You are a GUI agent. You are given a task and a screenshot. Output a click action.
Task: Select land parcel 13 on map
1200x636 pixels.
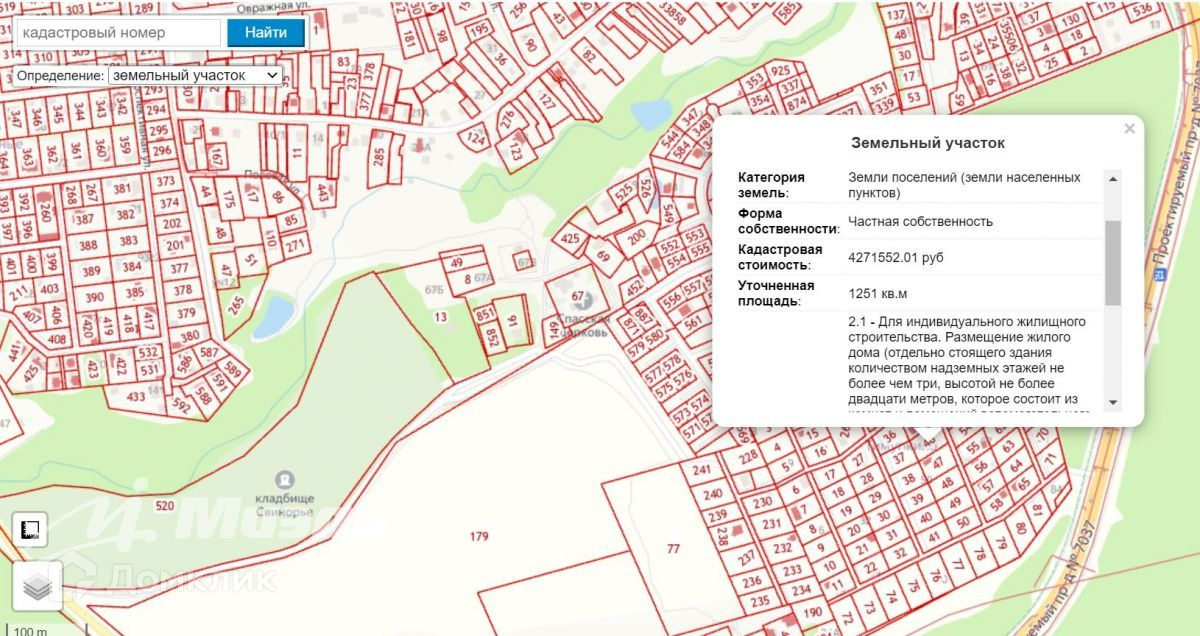(x=441, y=317)
